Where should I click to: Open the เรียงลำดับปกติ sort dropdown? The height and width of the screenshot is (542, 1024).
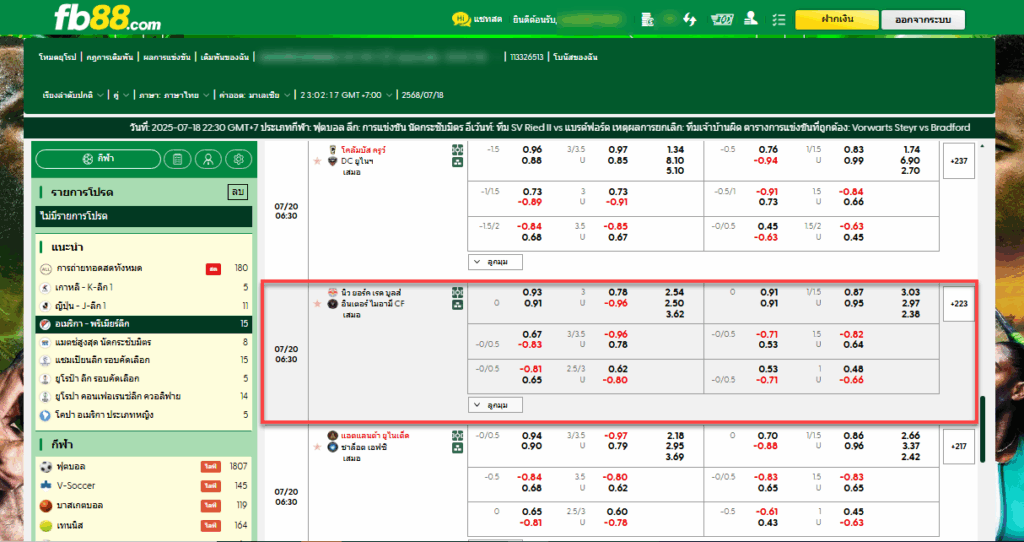pyautogui.click(x=72, y=95)
